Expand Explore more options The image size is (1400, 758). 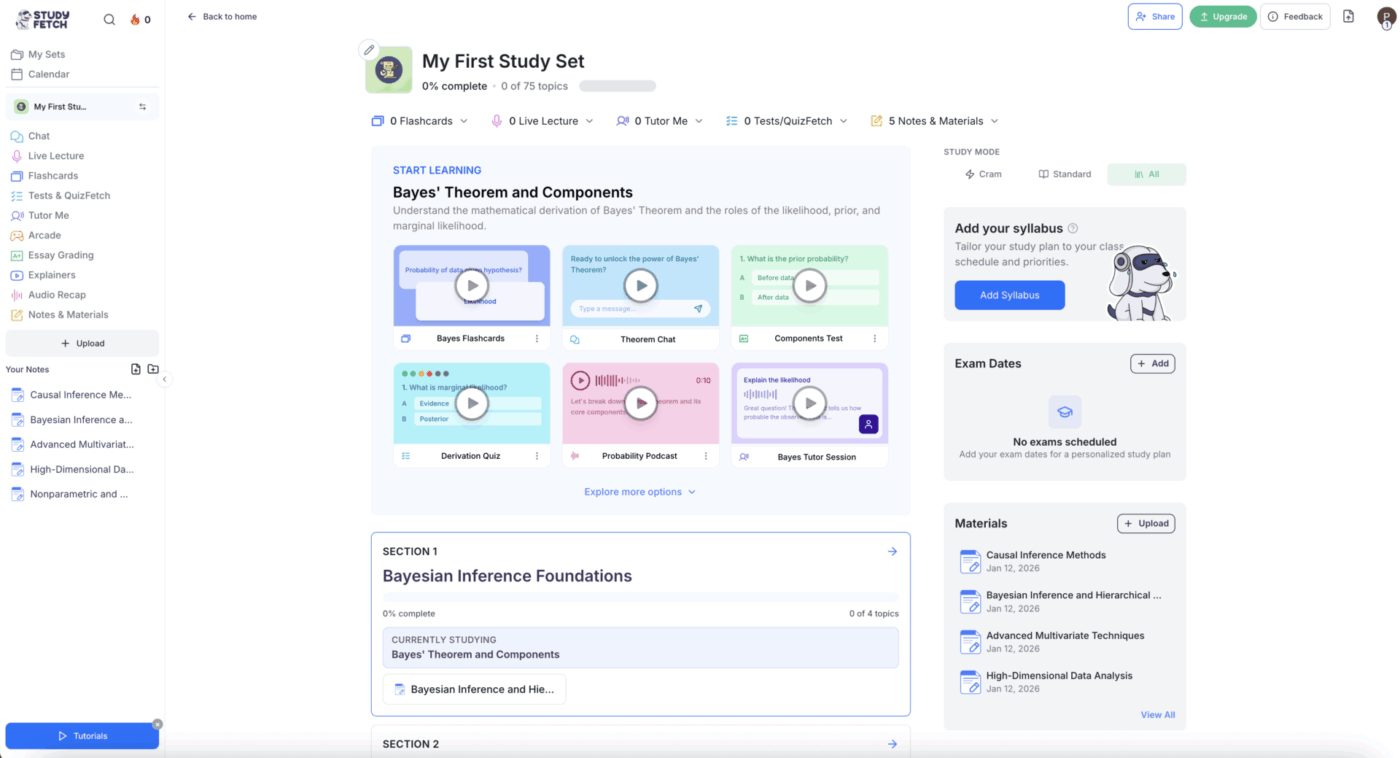pos(640,492)
